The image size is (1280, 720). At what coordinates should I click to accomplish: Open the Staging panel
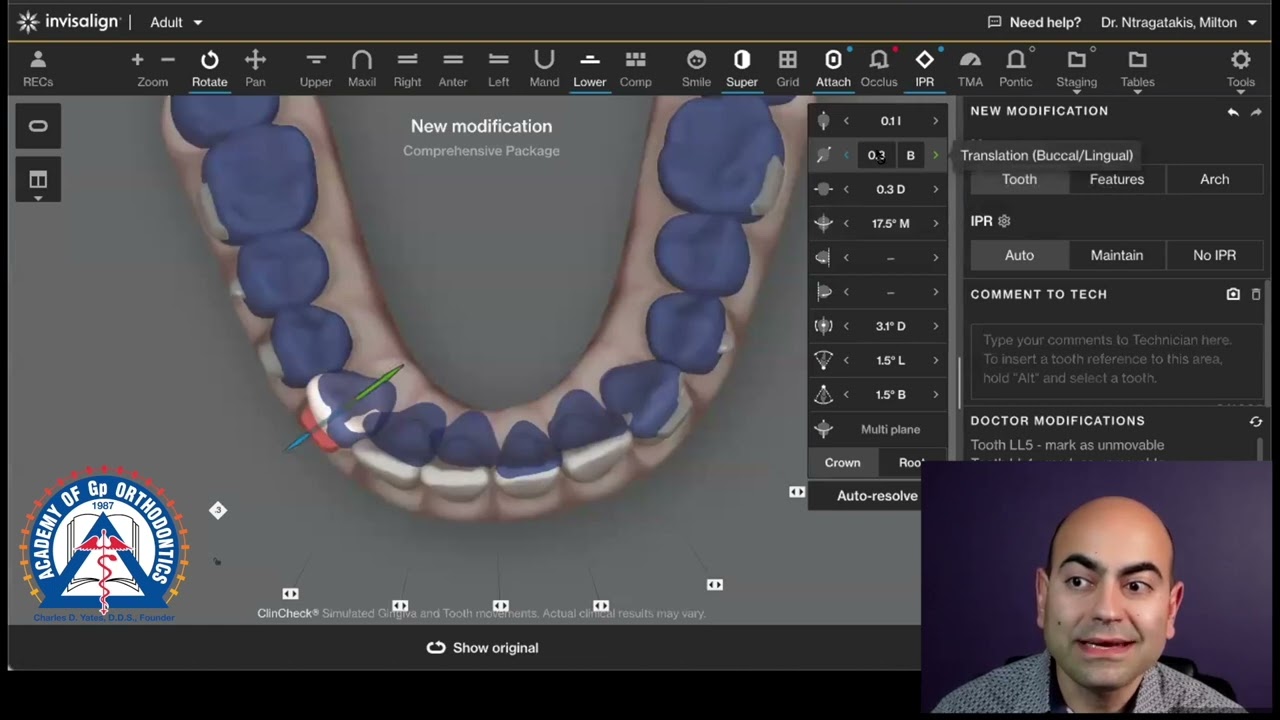click(1077, 69)
